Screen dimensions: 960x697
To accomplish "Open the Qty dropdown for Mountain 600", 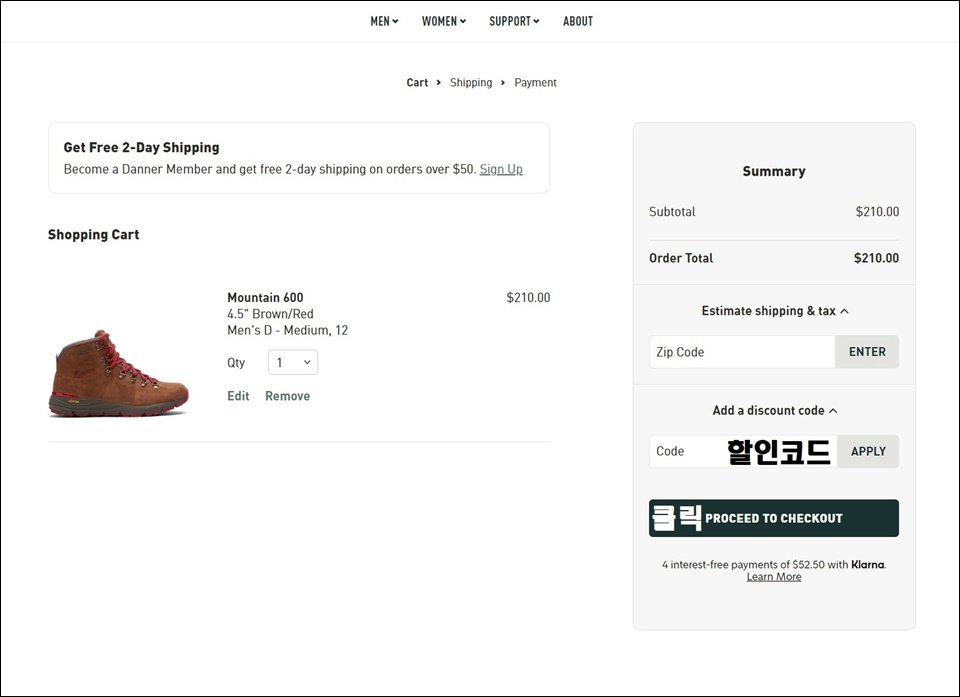I will [293, 363].
